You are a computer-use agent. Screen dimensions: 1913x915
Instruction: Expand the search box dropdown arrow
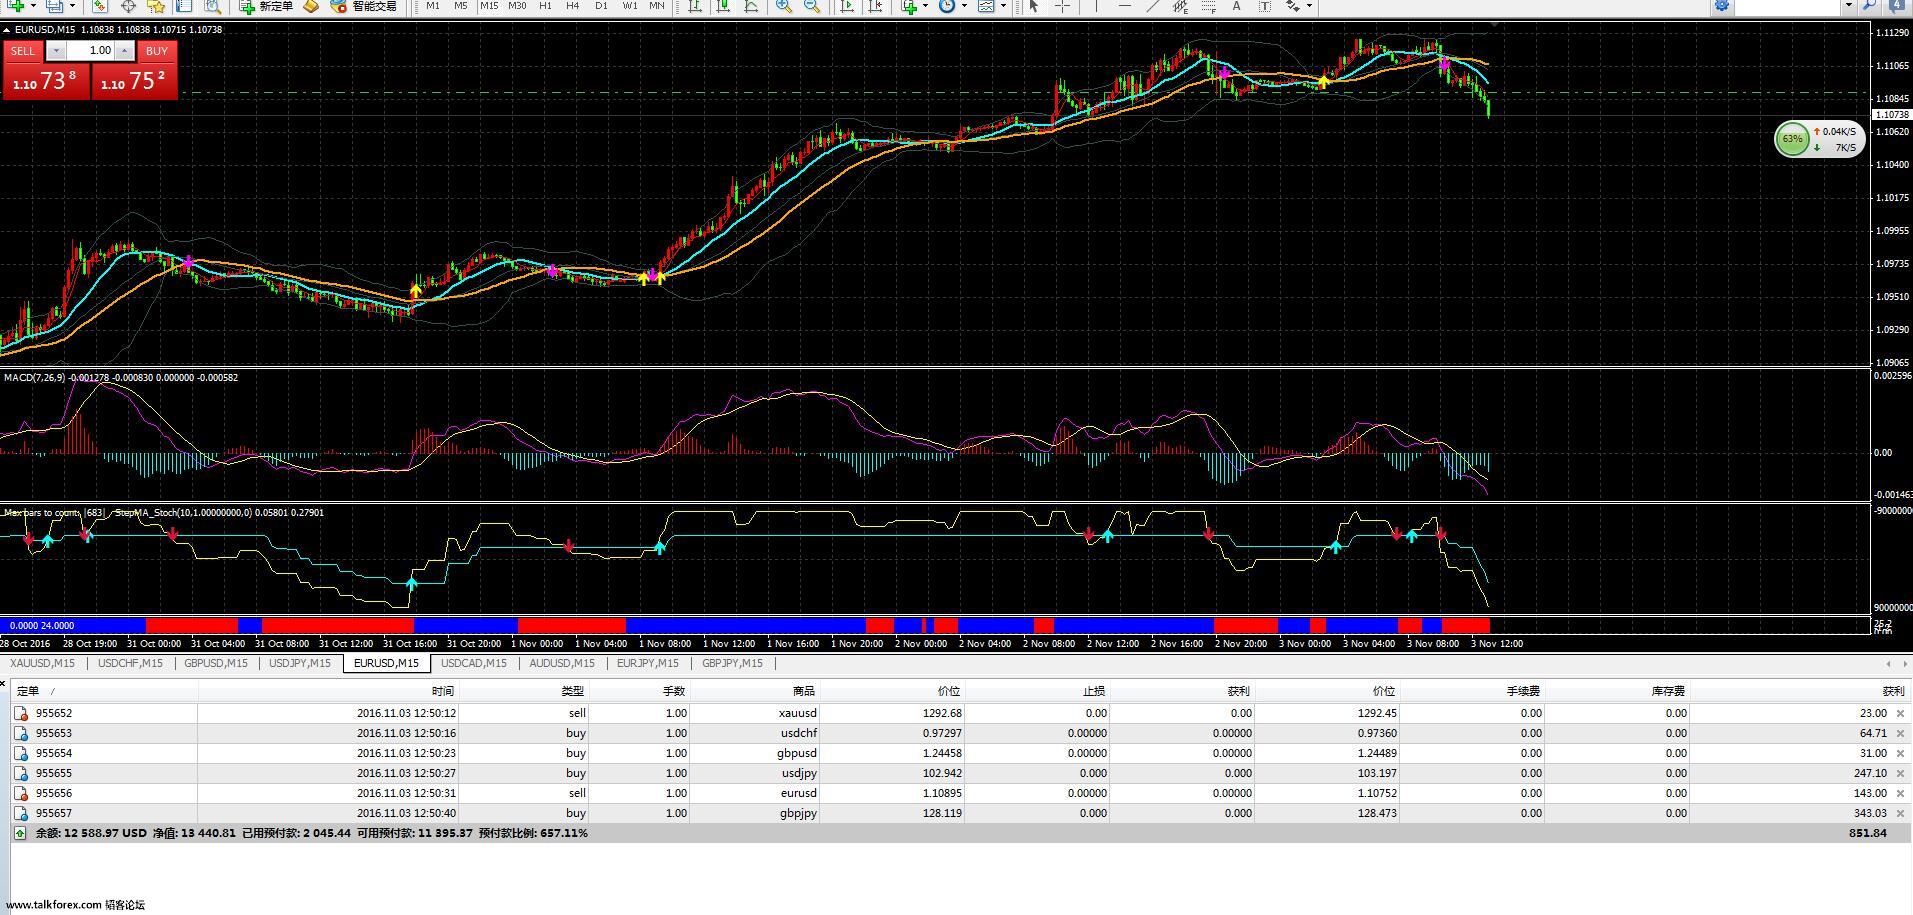(x=1849, y=5)
